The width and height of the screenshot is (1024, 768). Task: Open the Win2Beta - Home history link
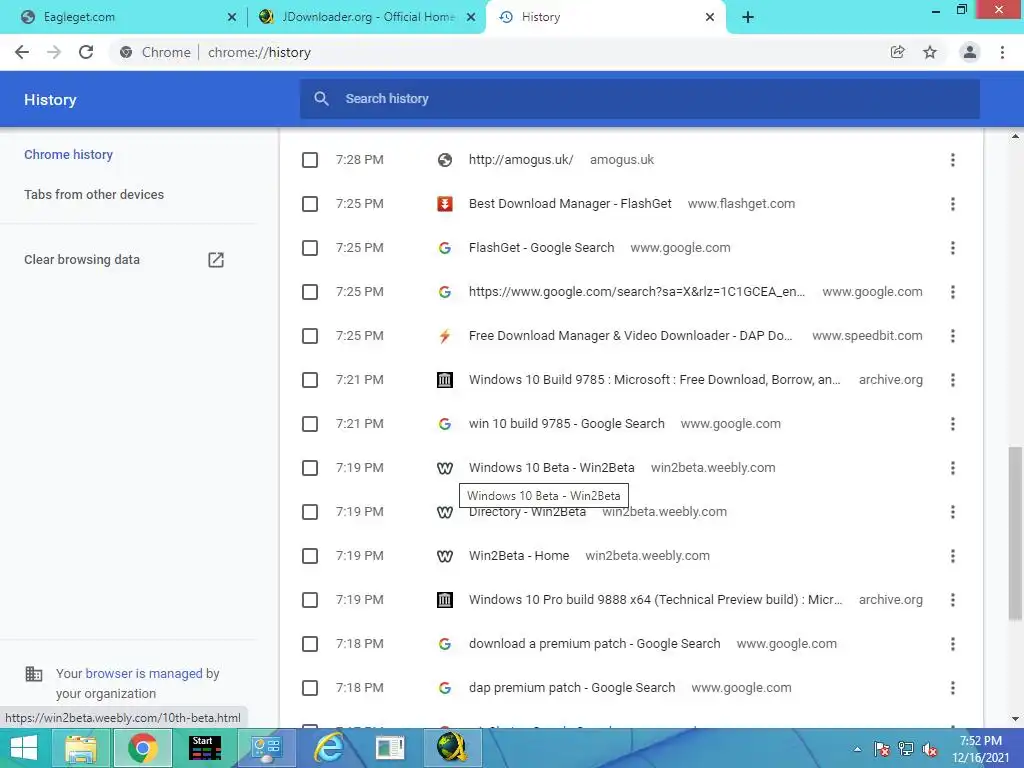[x=519, y=556]
